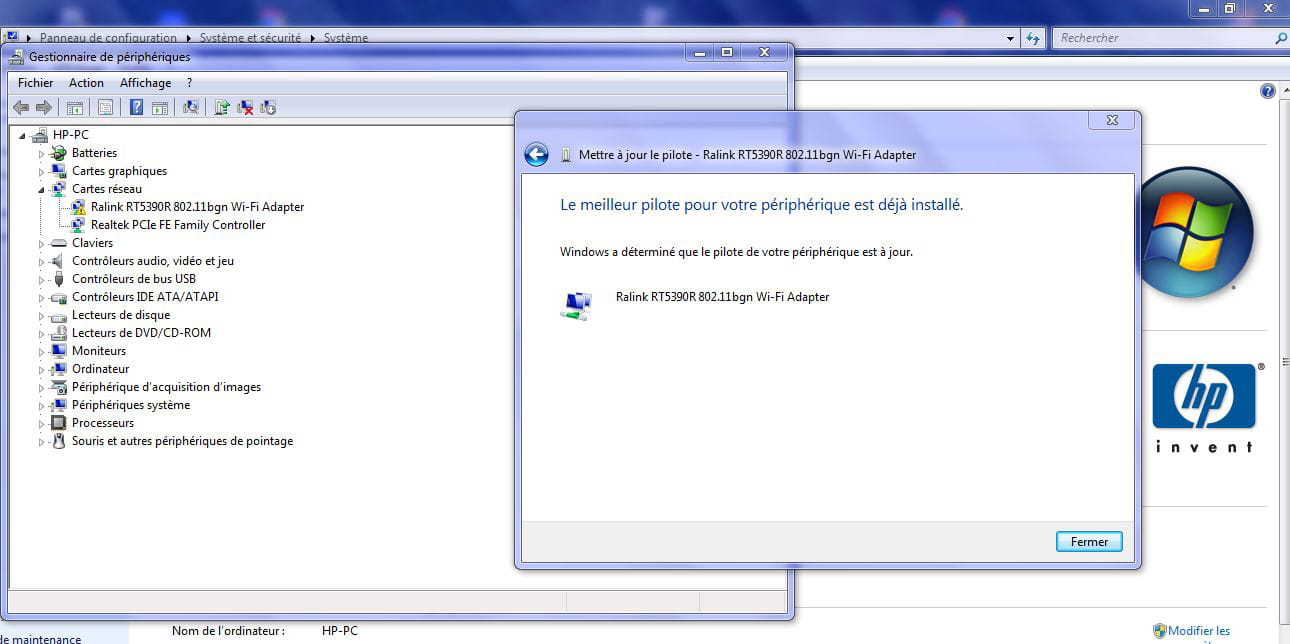Click the blue back arrow in driver update dialog
1290x644 pixels.
click(x=537, y=154)
